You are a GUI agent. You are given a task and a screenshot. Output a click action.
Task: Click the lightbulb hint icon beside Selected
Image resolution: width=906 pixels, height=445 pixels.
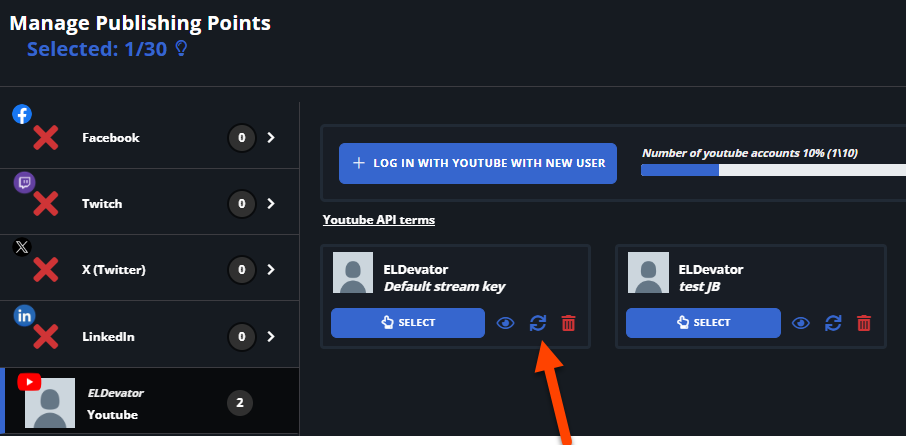[181, 49]
